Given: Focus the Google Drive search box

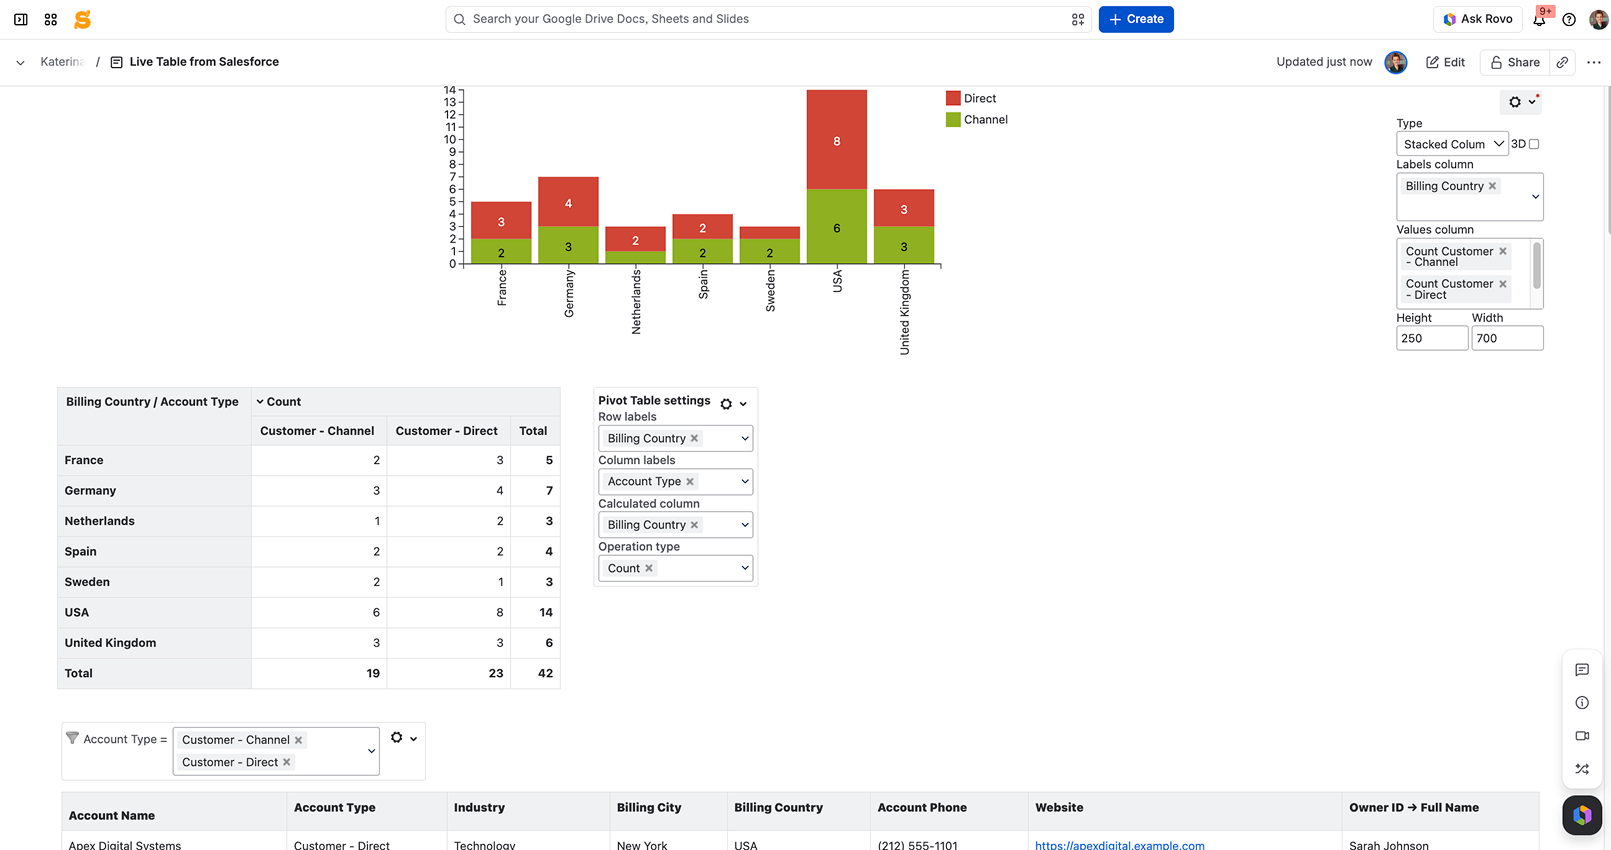Looking at the screenshot, I should [x=769, y=19].
